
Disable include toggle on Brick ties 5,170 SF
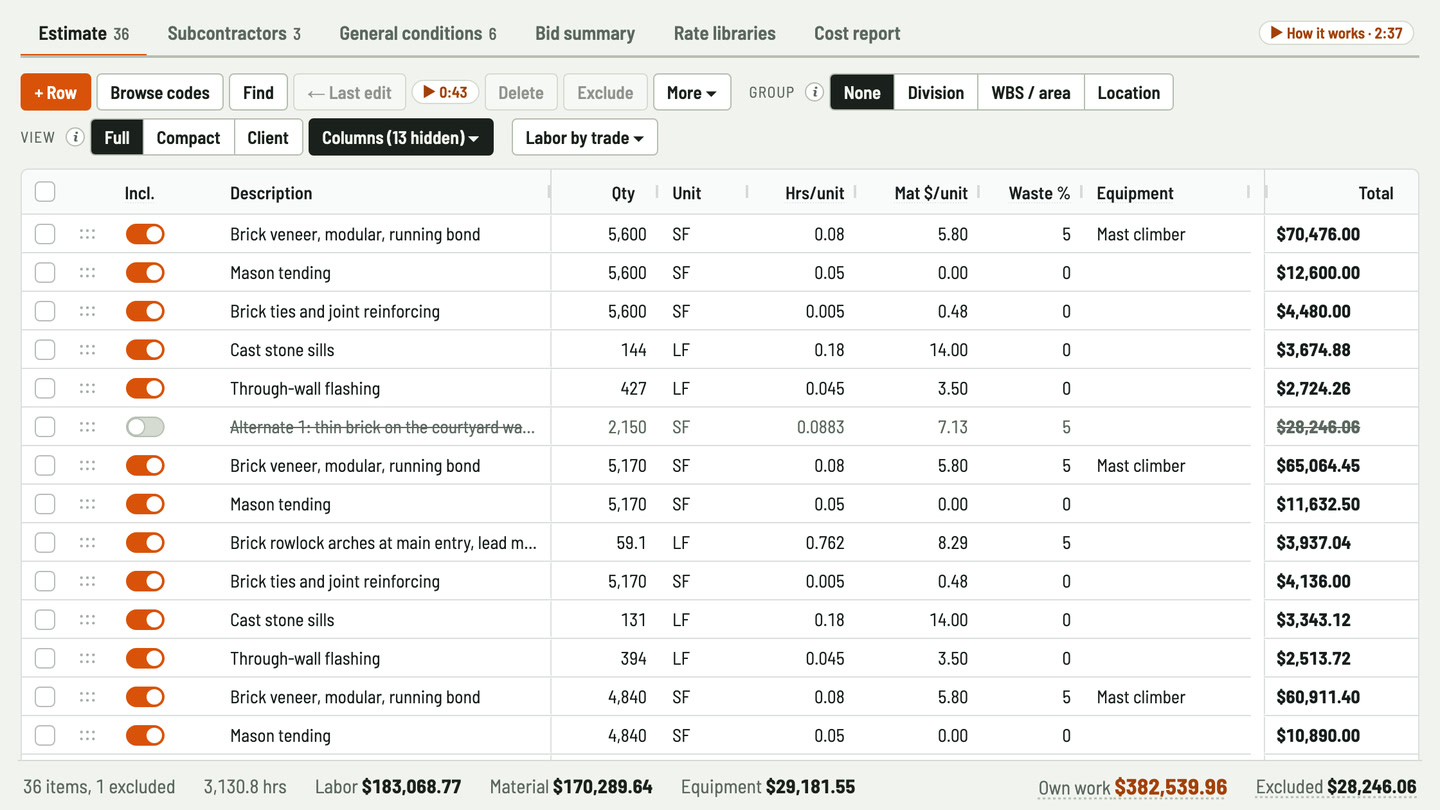click(145, 581)
